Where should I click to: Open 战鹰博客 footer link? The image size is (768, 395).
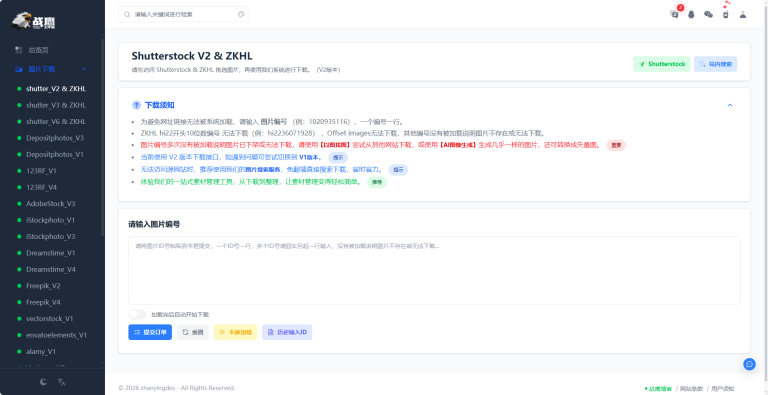[659, 388]
